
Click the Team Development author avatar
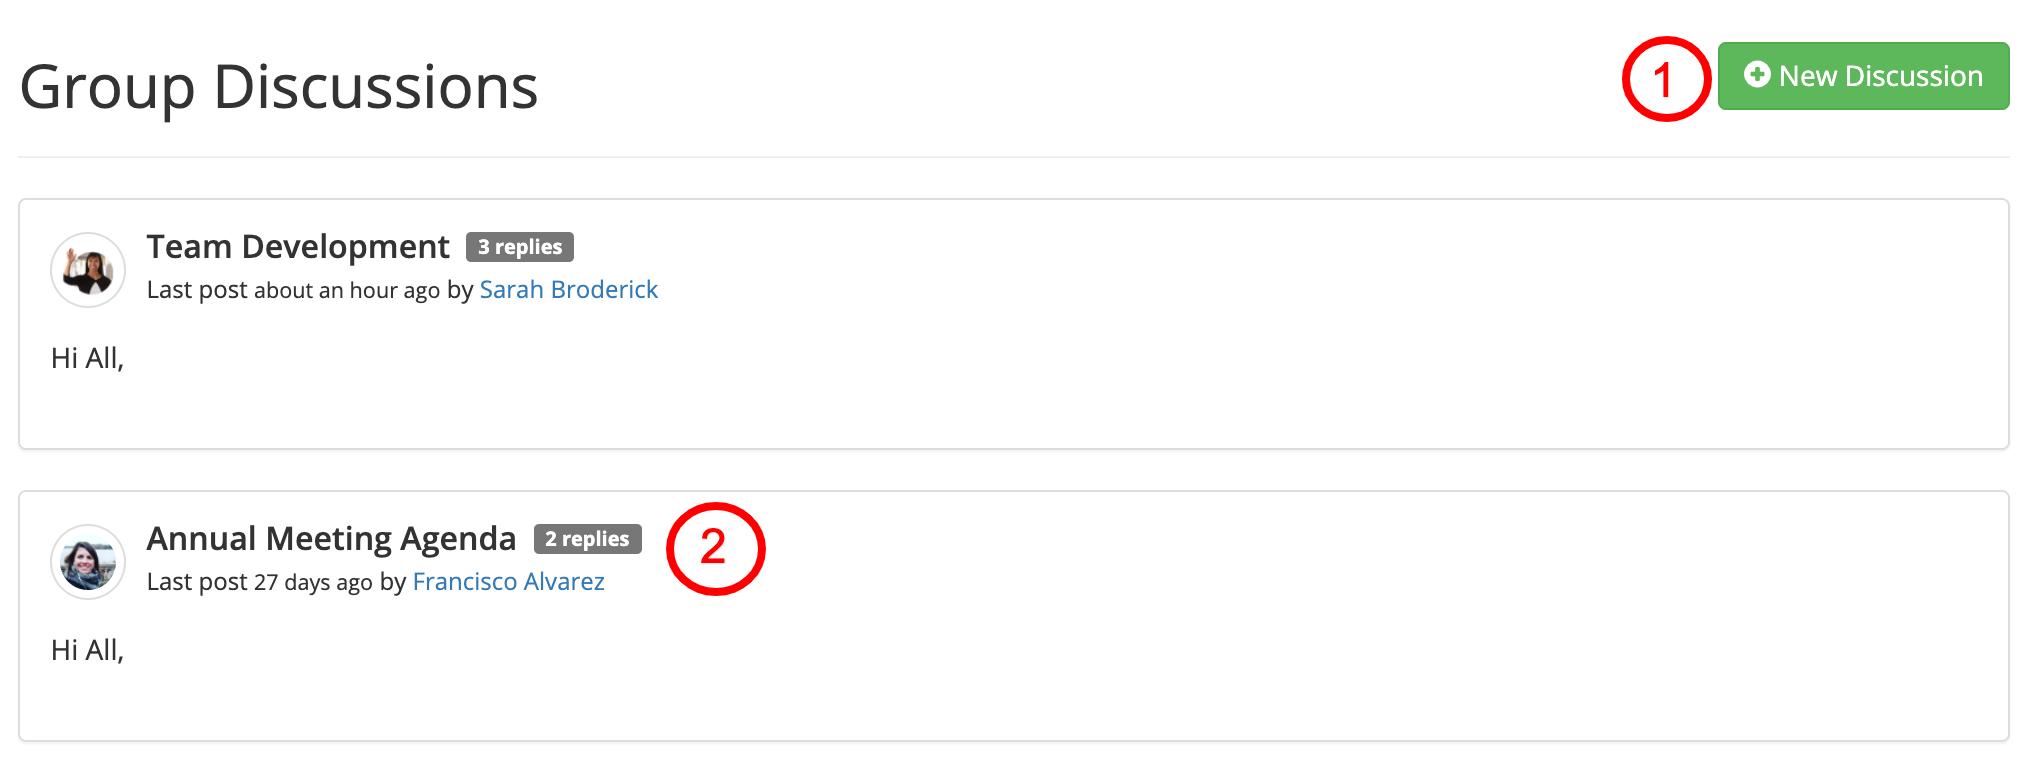pos(88,270)
